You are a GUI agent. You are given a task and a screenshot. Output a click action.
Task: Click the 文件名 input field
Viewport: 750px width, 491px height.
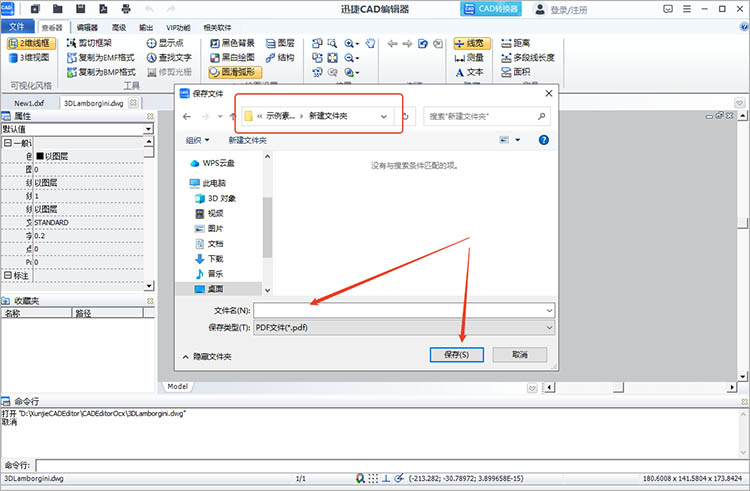(x=404, y=310)
